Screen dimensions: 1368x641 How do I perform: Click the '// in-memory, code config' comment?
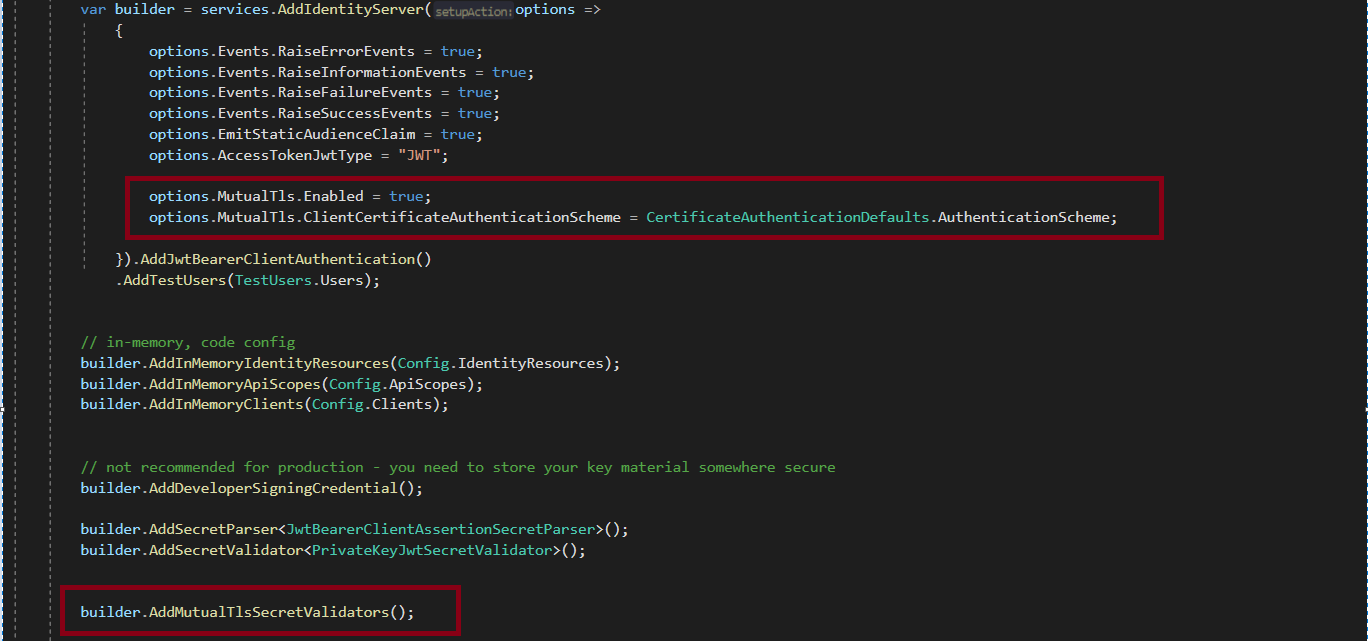[x=188, y=342]
